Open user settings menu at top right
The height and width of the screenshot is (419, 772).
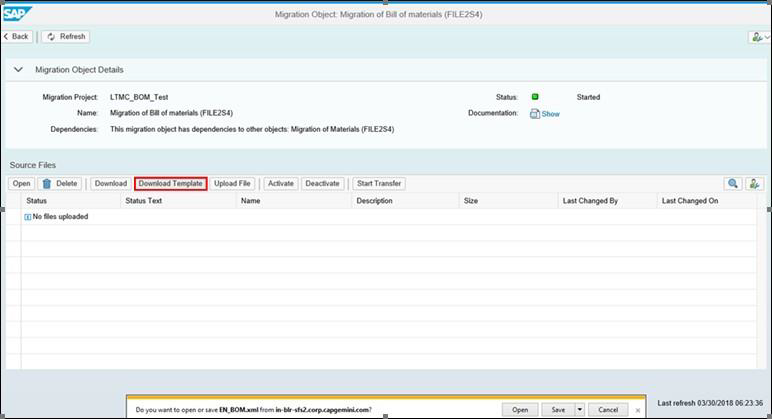[x=758, y=37]
